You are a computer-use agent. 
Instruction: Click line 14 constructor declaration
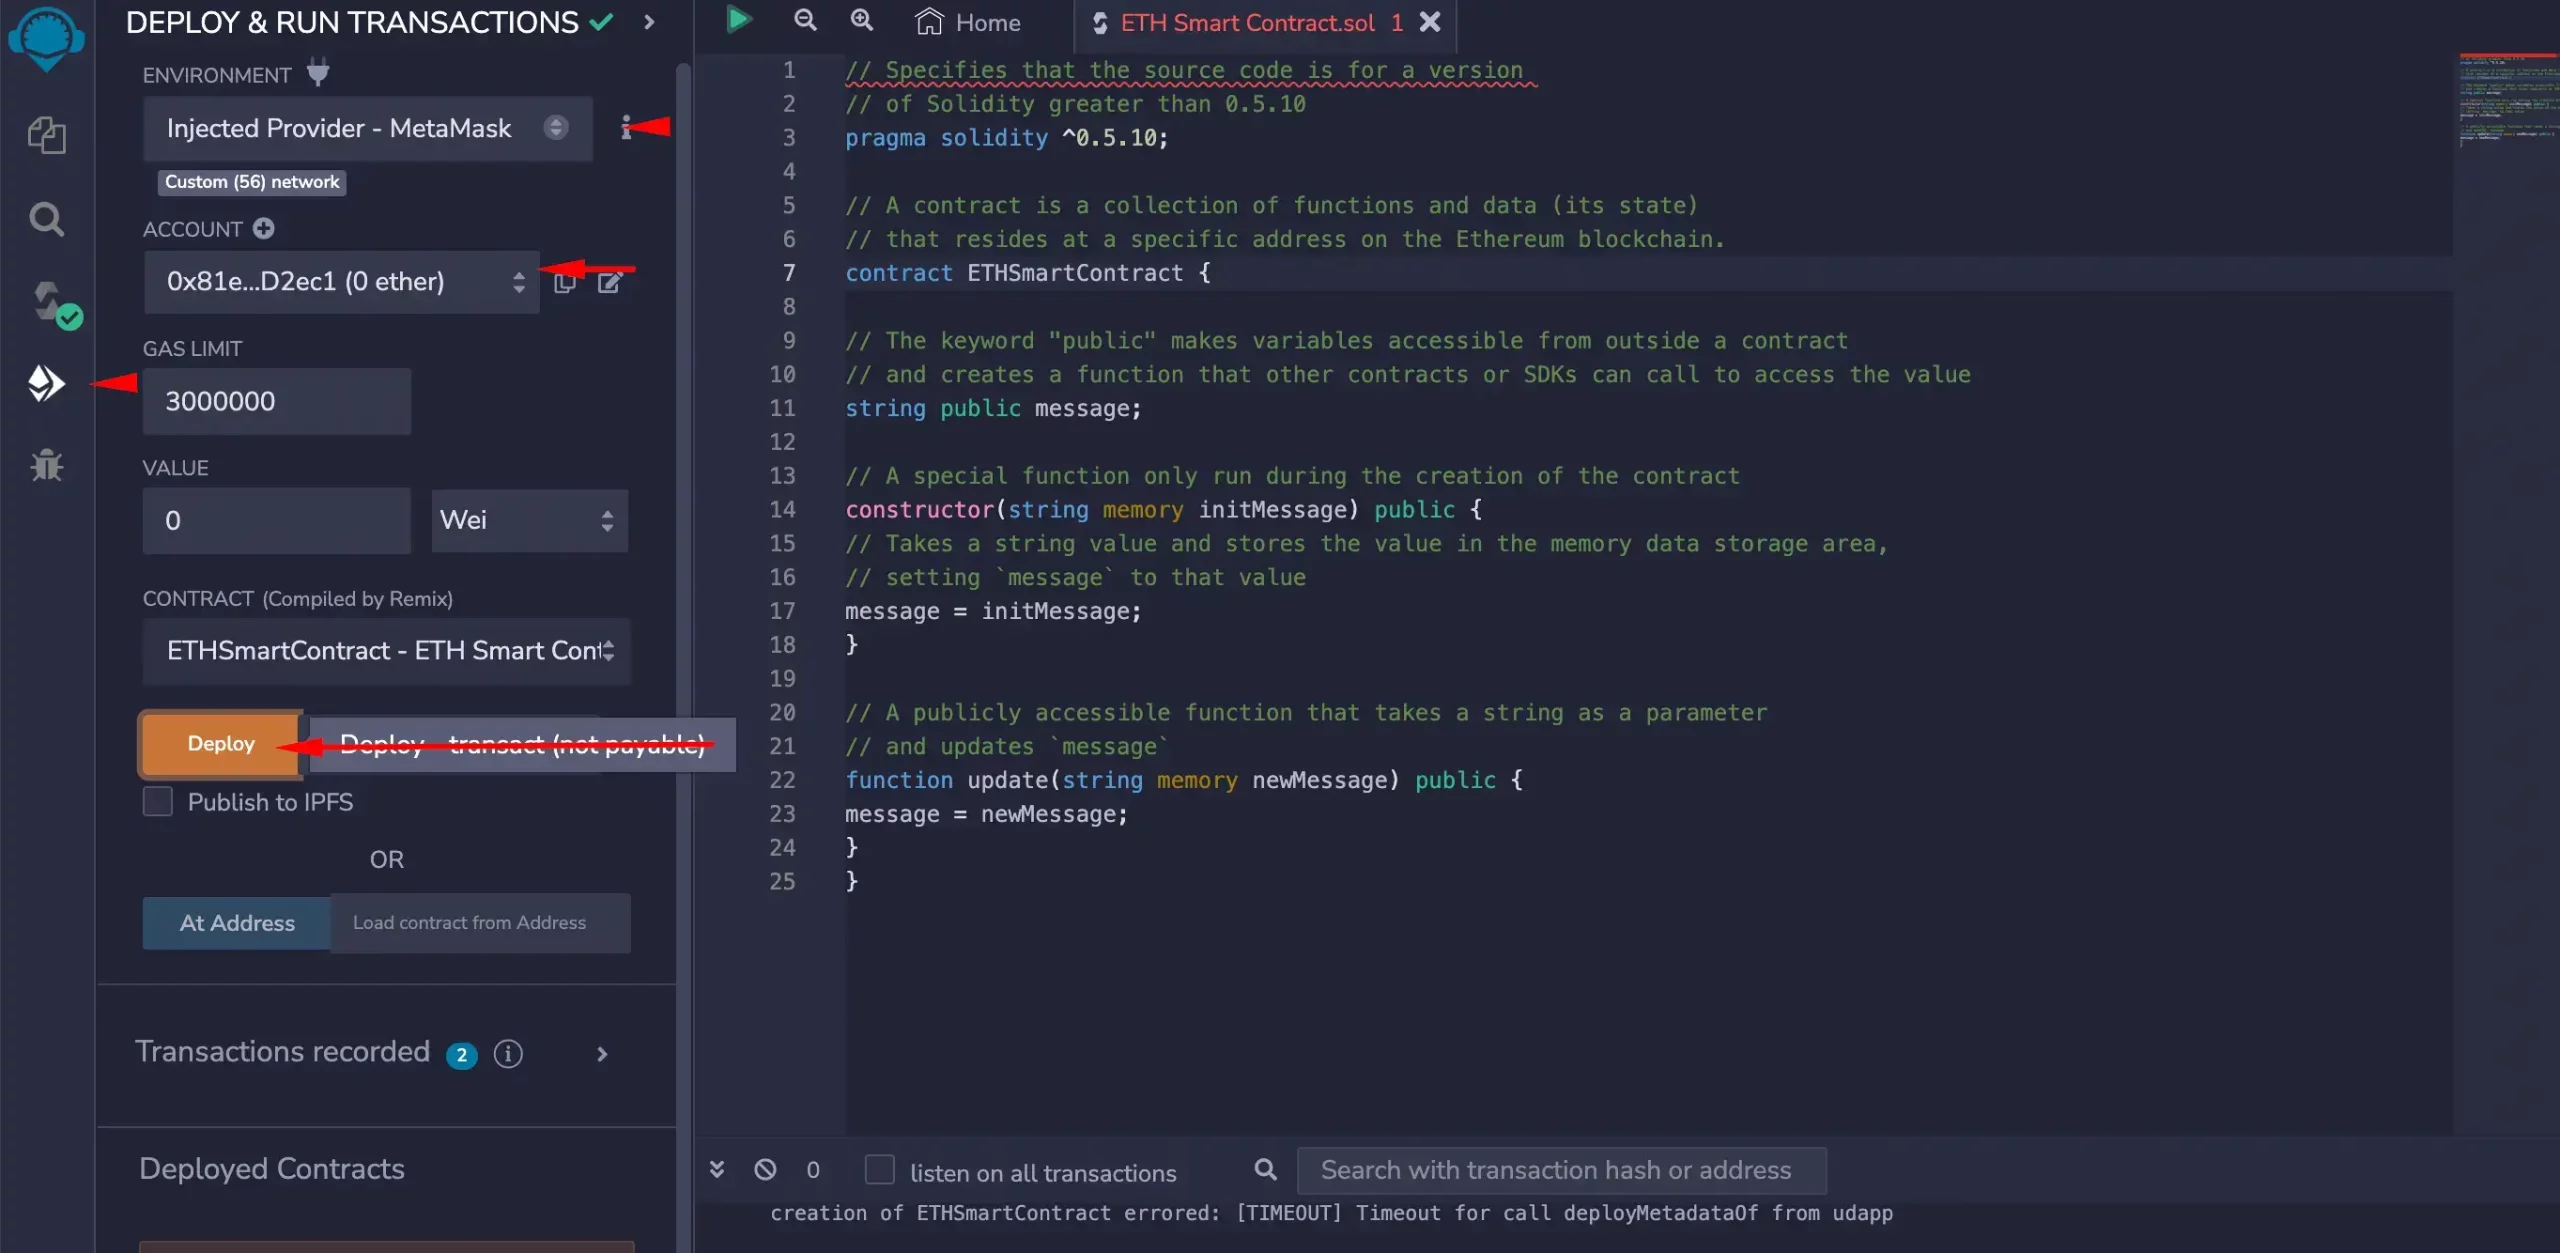(1163, 510)
